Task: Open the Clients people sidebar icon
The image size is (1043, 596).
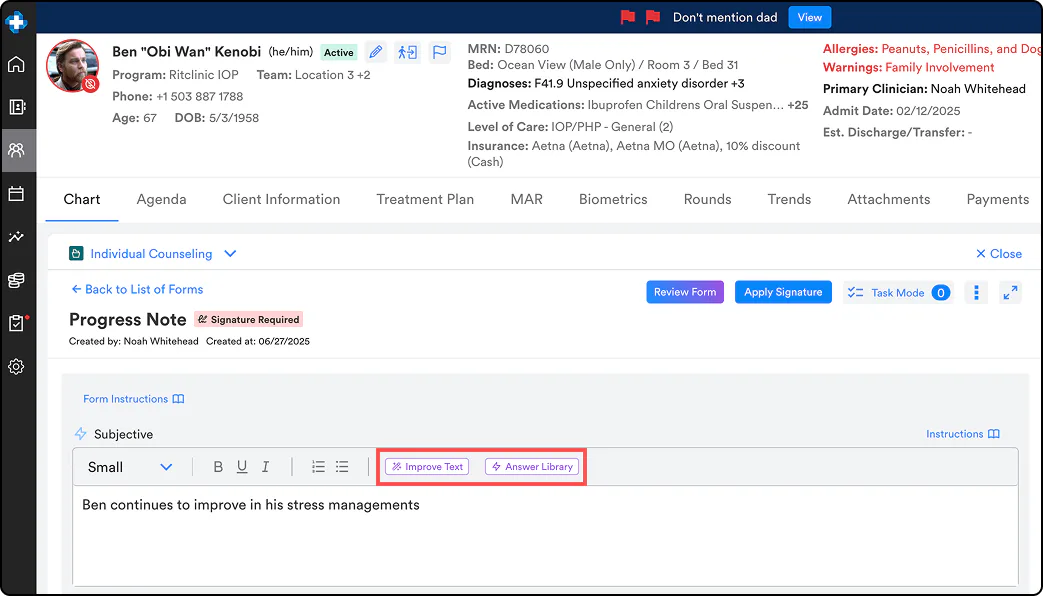Action: click(16, 150)
